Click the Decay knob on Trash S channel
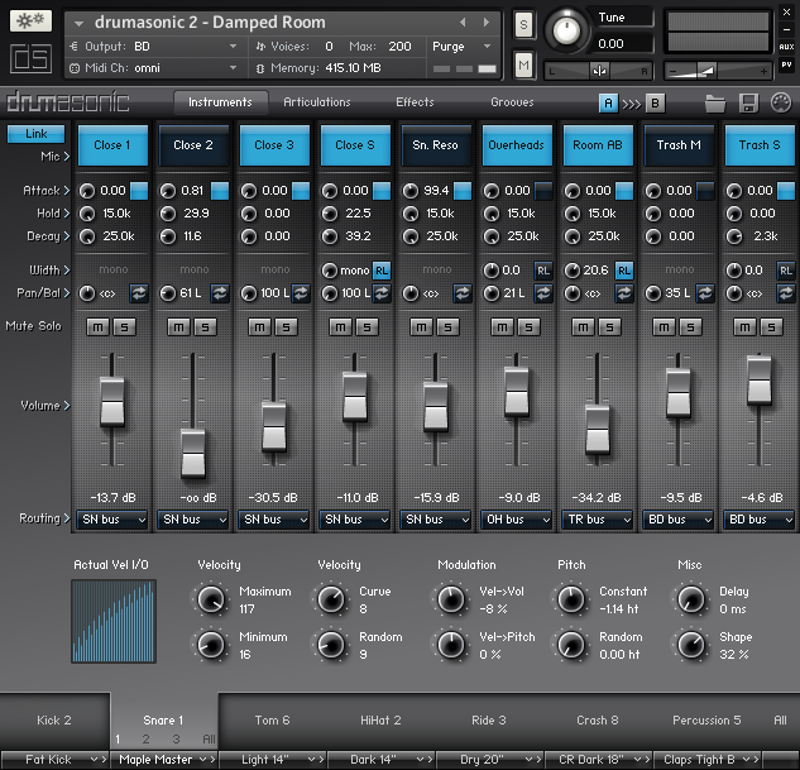 pyautogui.click(x=734, y=236)
